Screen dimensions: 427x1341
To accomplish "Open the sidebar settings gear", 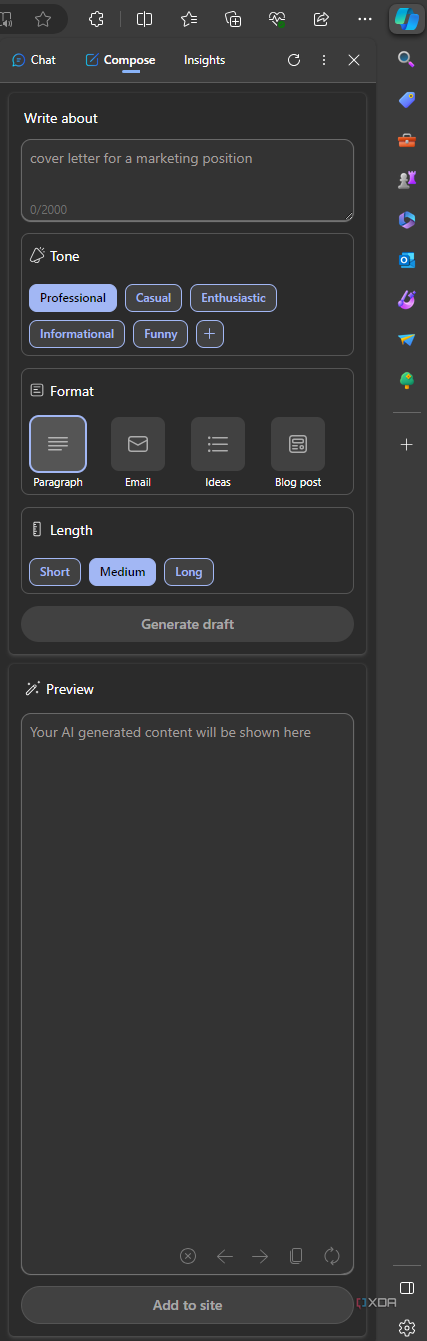I will [406, 1327].
